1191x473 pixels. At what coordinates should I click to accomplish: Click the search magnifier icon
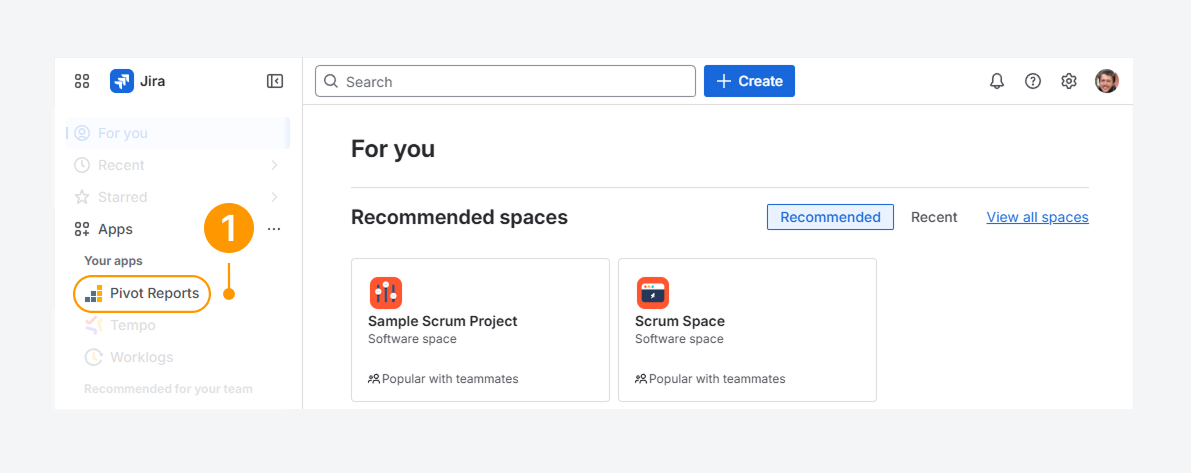pyautogui.click(x=330, y=81)
